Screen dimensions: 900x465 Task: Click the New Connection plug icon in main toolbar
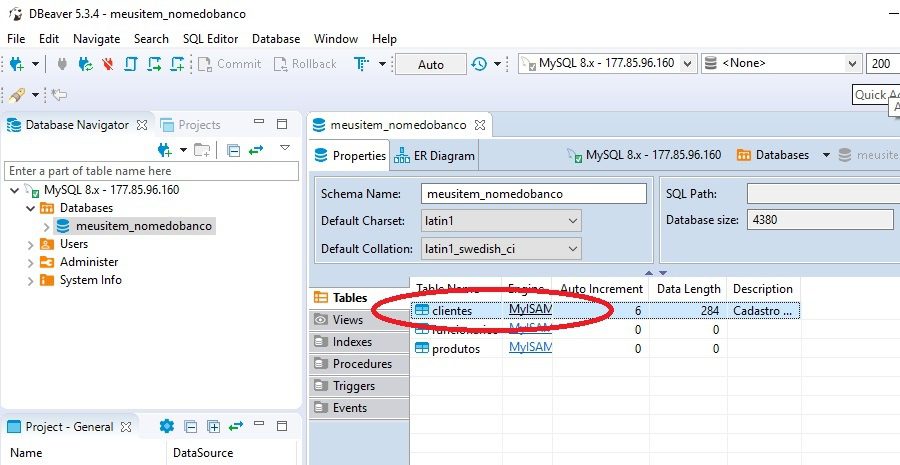16,64
